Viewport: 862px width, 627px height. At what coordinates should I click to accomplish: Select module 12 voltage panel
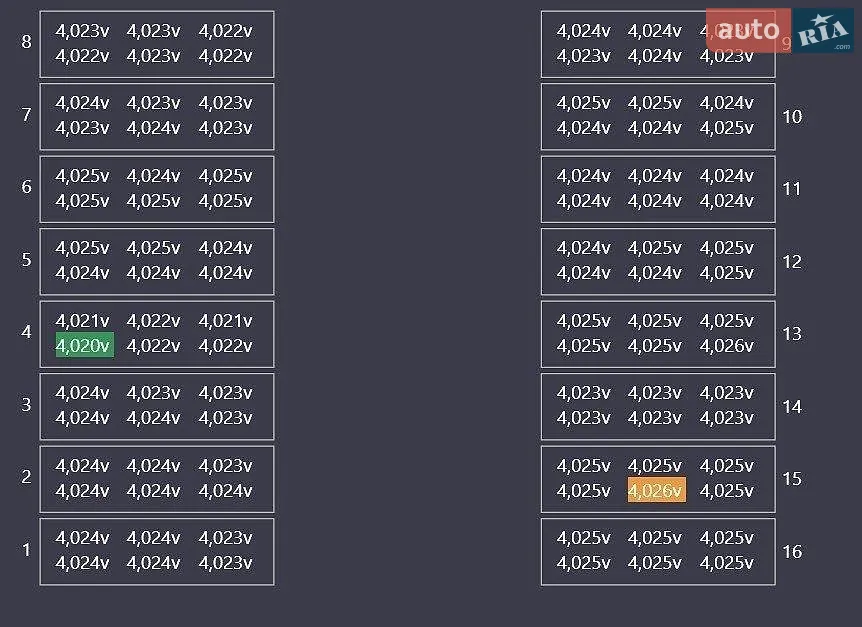click(658, 262)
